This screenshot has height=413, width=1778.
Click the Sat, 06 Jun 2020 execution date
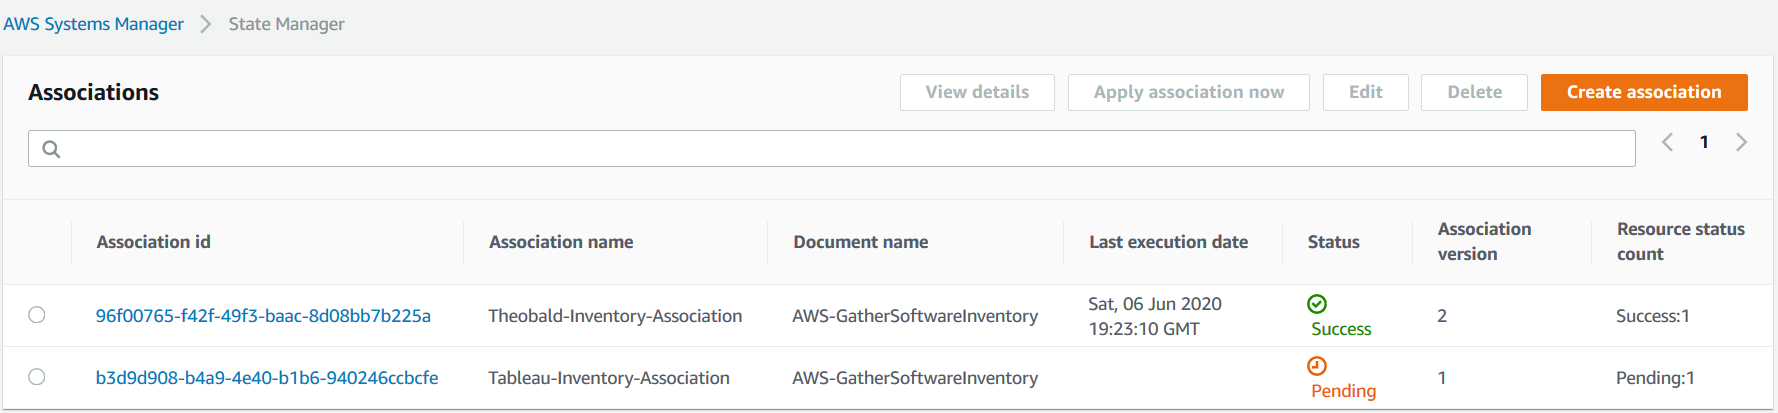point(1155,316)
